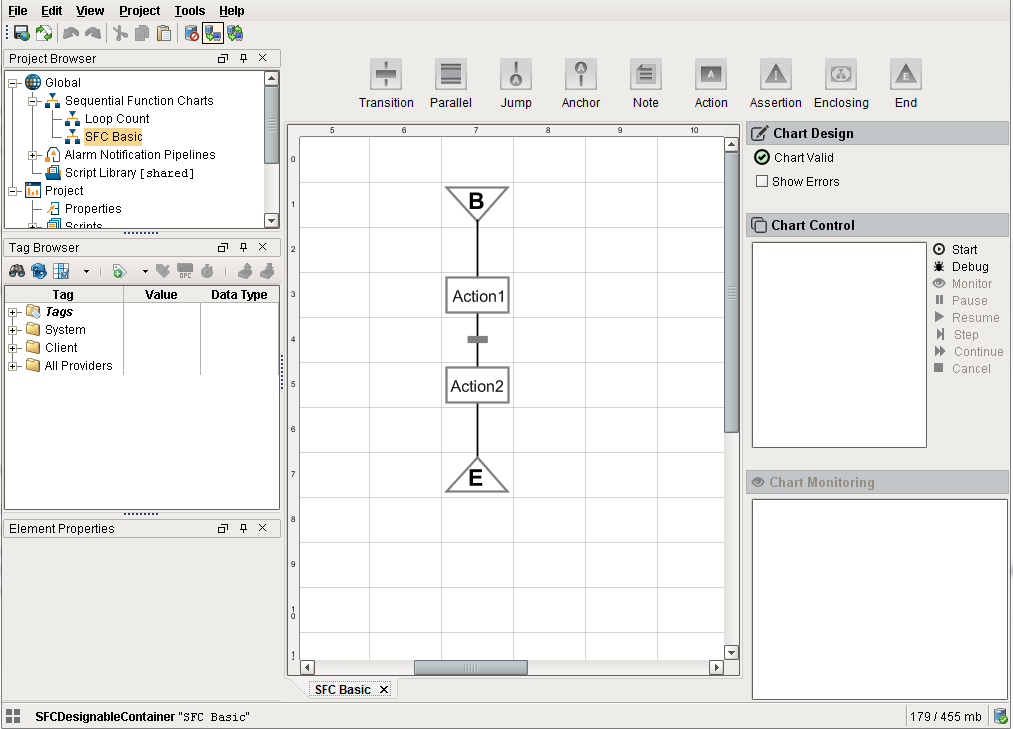The height and width of the screenshot is (729, 1013).
Task: Select the Action1 step on chart
Action: 478,296
